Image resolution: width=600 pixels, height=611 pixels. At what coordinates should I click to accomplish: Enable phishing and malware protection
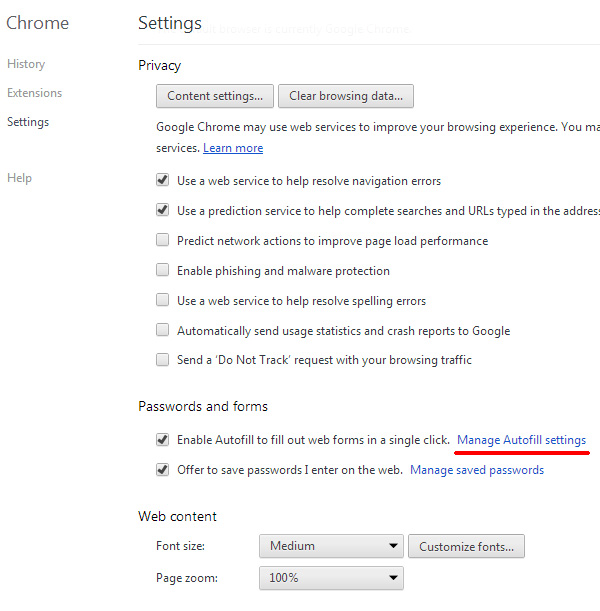(x=162, y=270)
